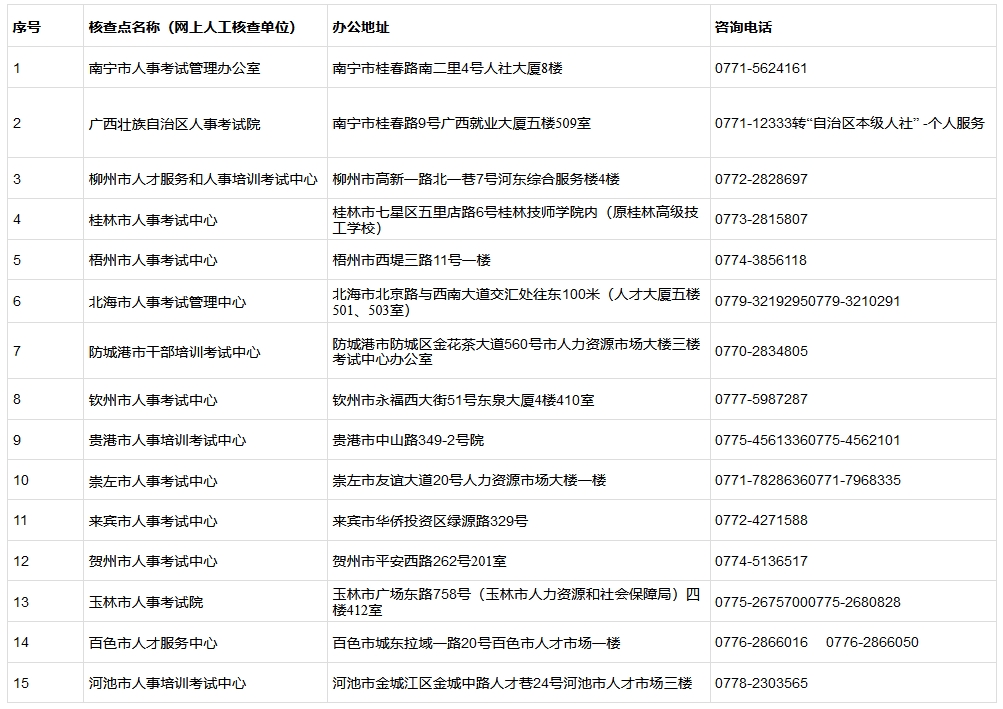Click address 桂林市七星区五里店路6号
The height and width of the screenshot is (709, 1003).
(516, 219)
